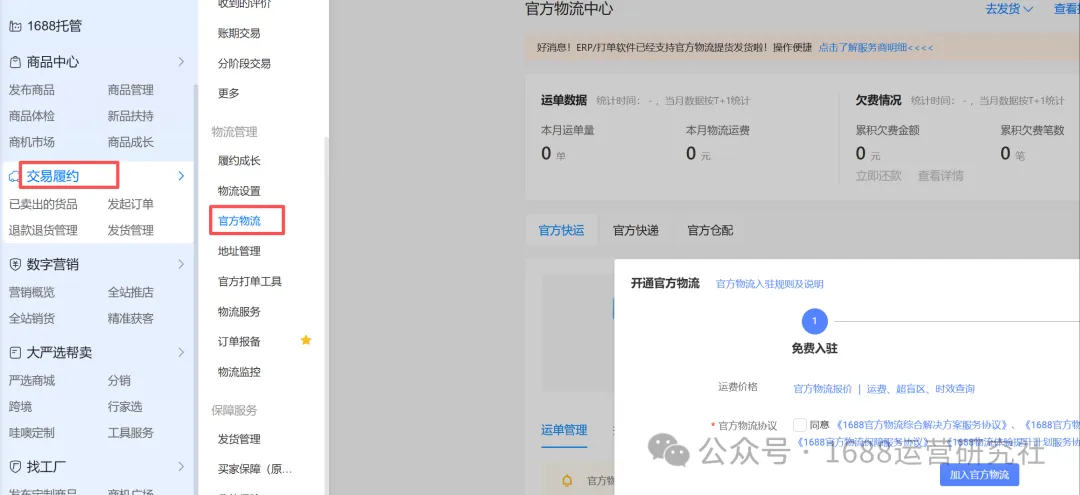Open 营销概览 in sidebar
Image resolution: width=1080 pixels, height=495 pixels.
pos(32,293)
